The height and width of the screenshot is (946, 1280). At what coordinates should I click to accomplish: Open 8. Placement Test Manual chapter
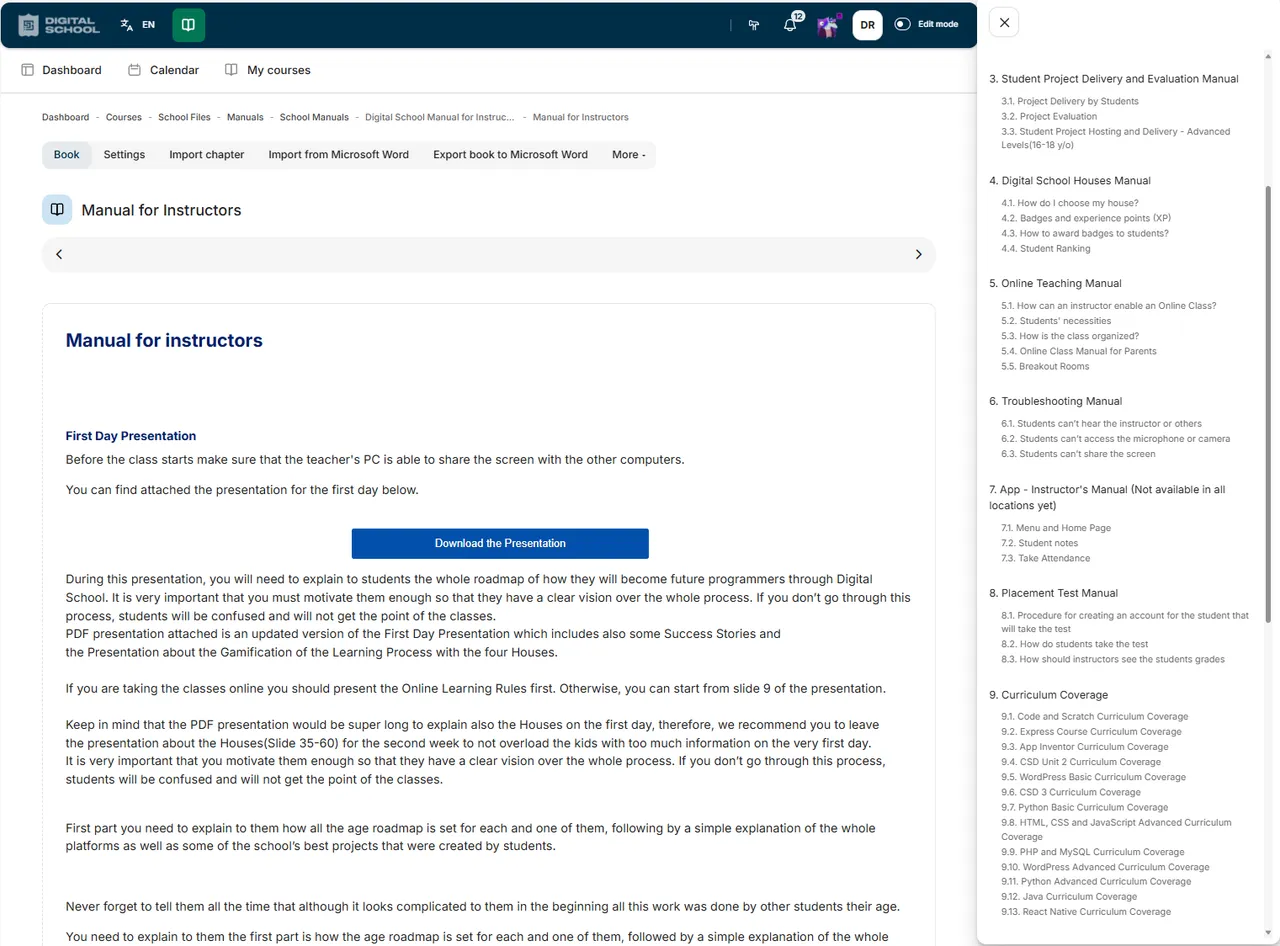(1053, 593)
